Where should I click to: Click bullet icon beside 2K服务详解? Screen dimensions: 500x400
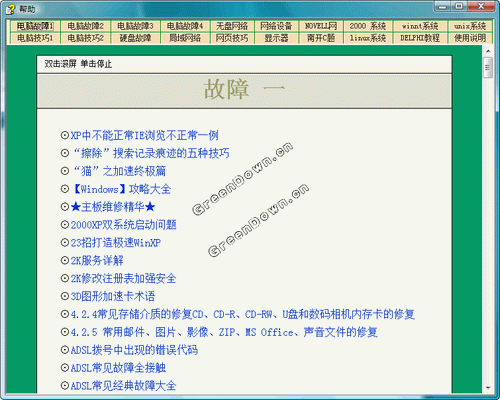click(65, 260)
